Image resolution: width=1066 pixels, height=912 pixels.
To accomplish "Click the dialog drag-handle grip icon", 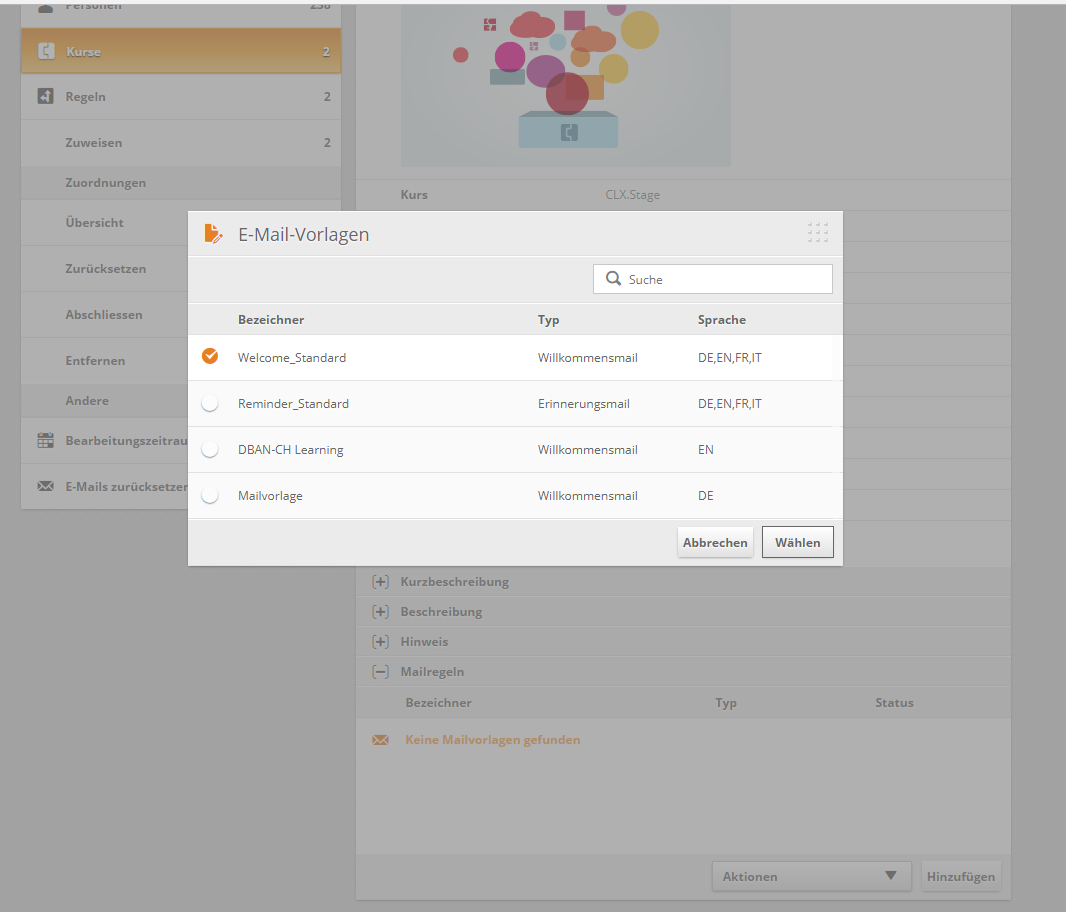I will click(x=817, y=233).
